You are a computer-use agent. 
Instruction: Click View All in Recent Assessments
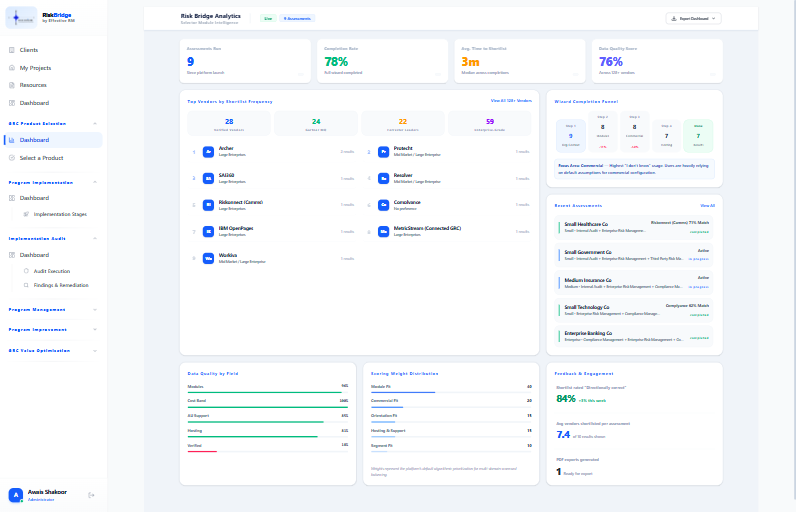[x=707, y=206]
